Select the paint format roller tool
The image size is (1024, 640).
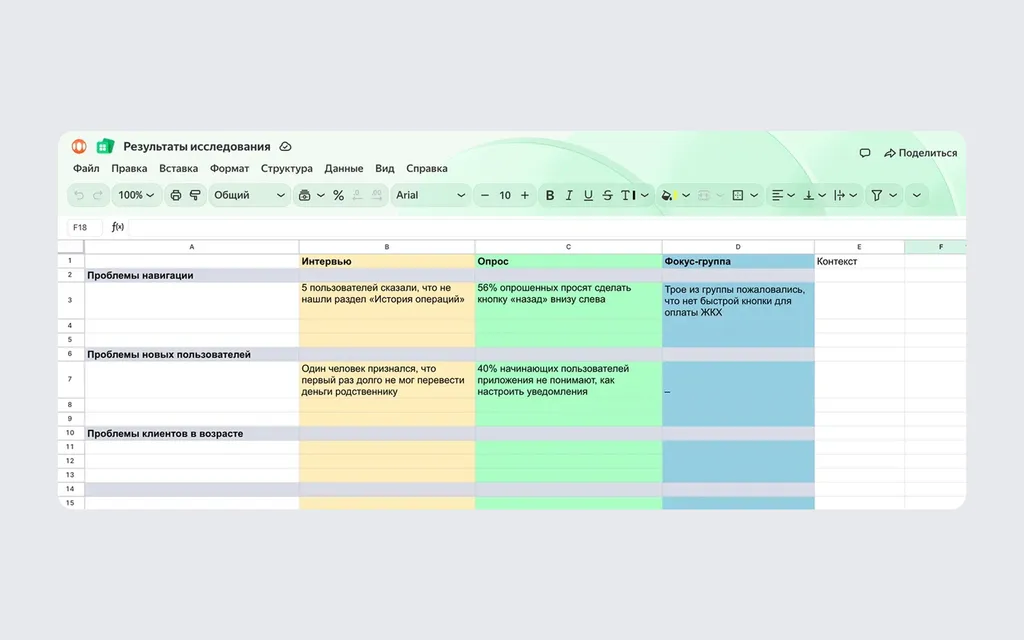(195, 195)
